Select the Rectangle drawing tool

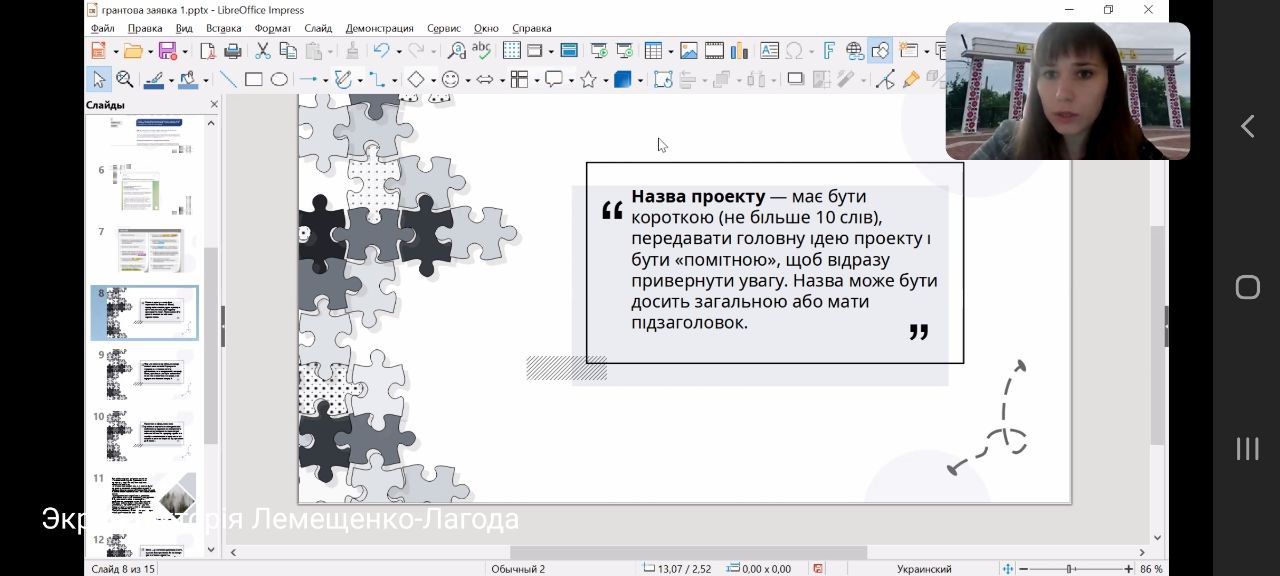254,80
